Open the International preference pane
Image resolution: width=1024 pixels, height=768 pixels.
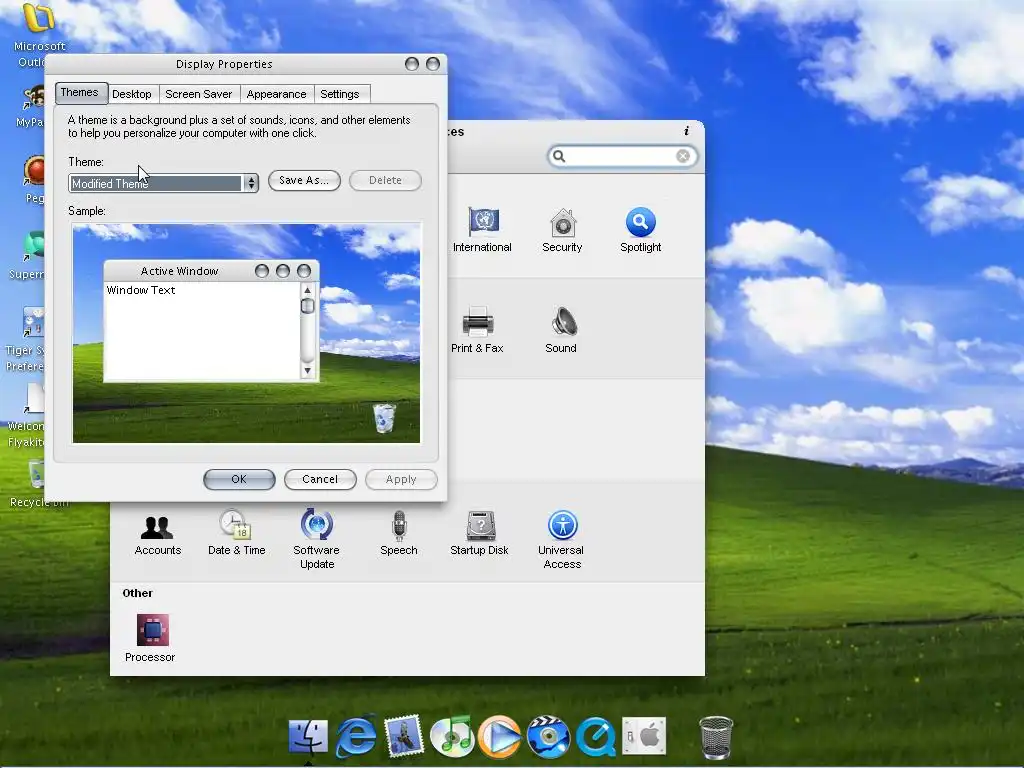point(483,229)
